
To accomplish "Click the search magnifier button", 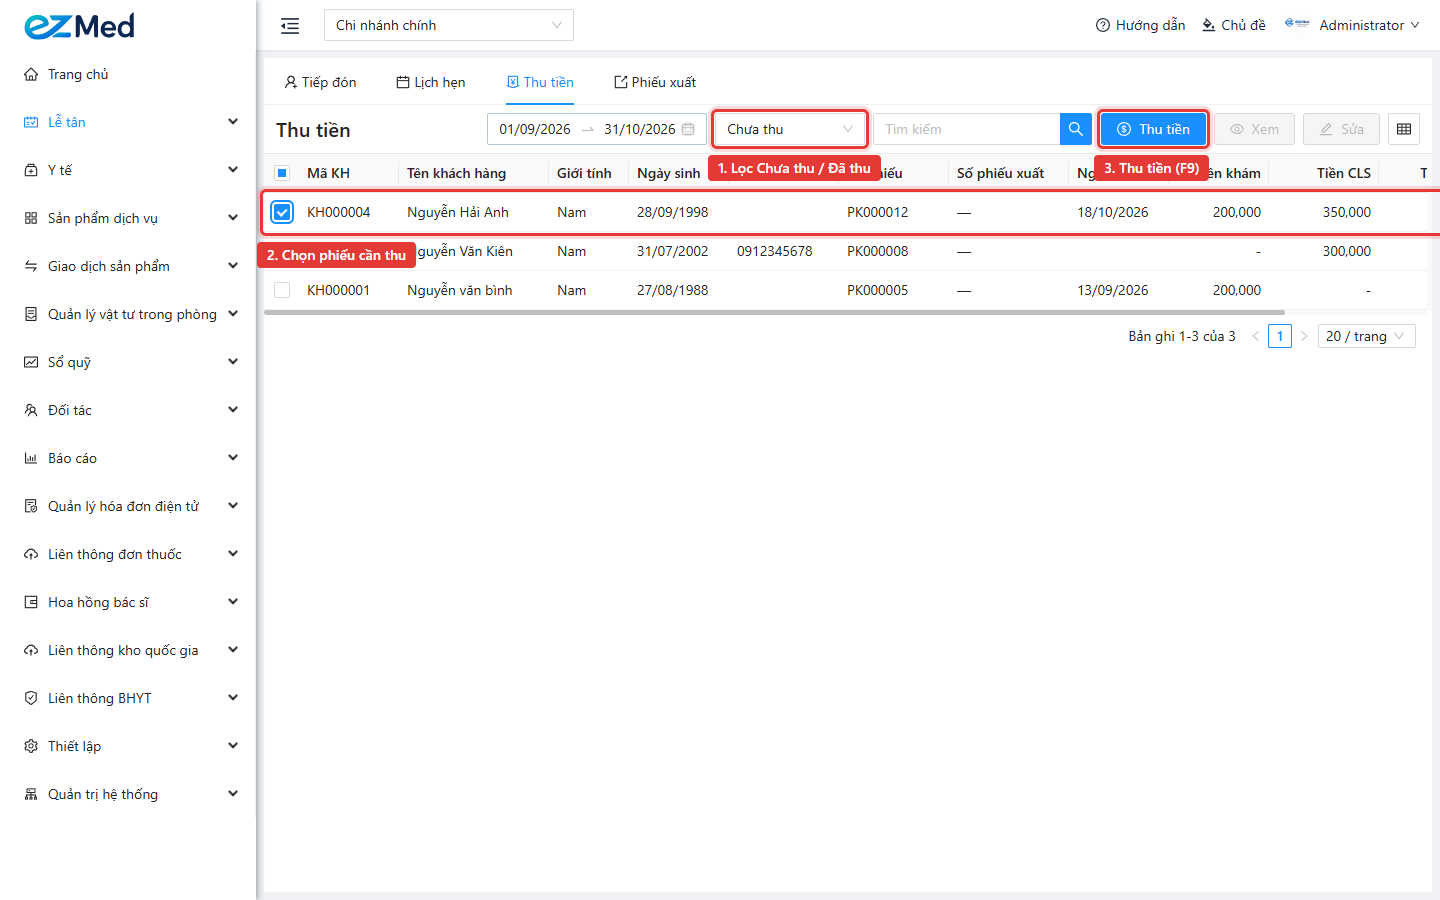I will point(1076,129).
